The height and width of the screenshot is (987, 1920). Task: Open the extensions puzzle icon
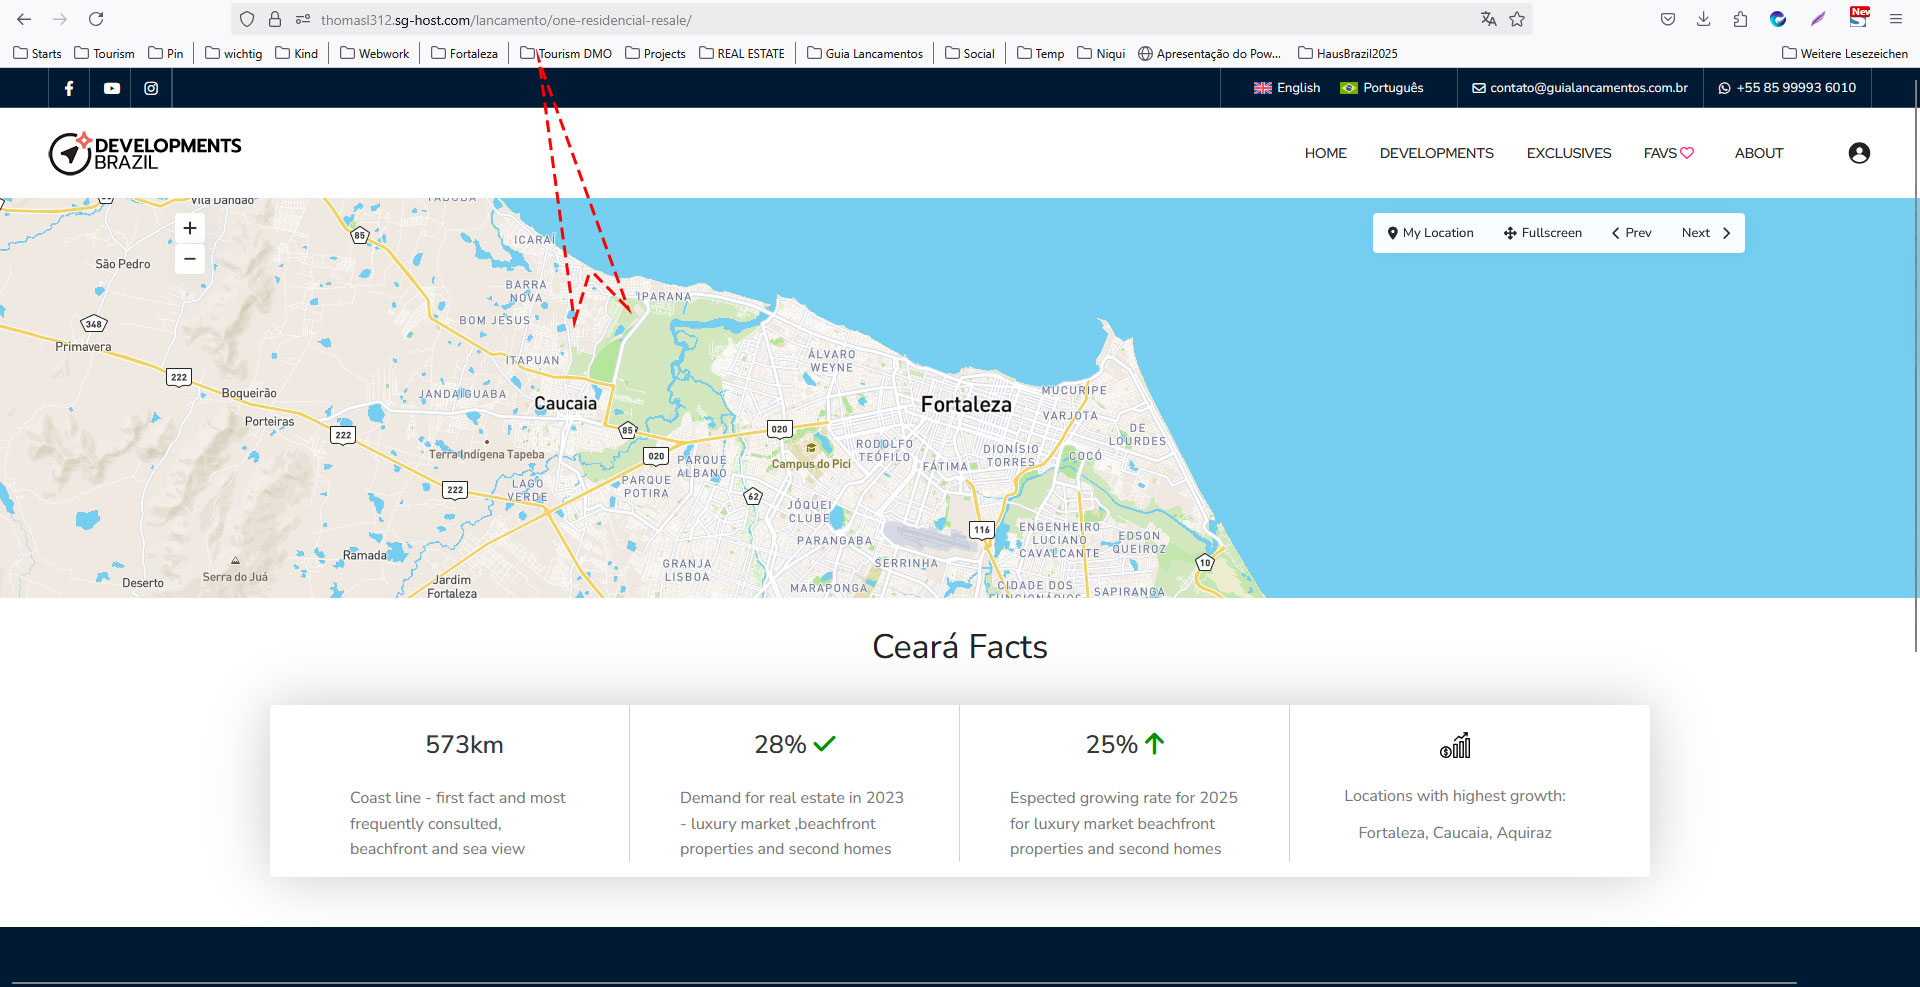1740,19
